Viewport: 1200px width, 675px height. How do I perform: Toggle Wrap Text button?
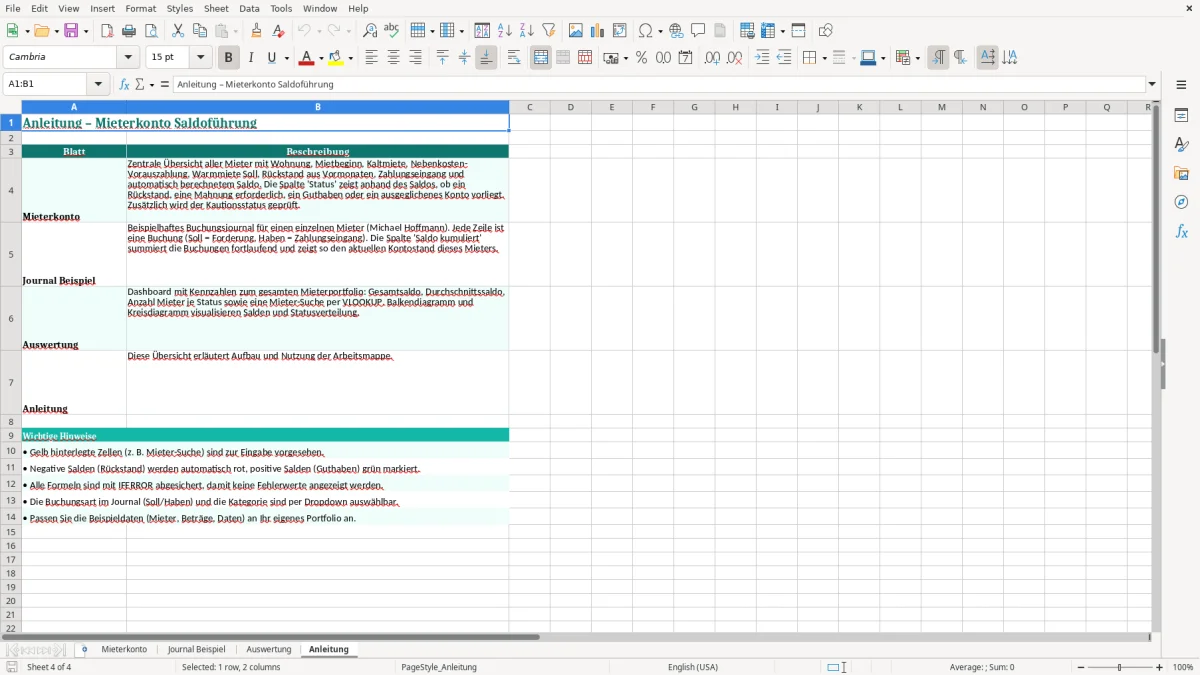pyautogui.click(x=514, y=58)
